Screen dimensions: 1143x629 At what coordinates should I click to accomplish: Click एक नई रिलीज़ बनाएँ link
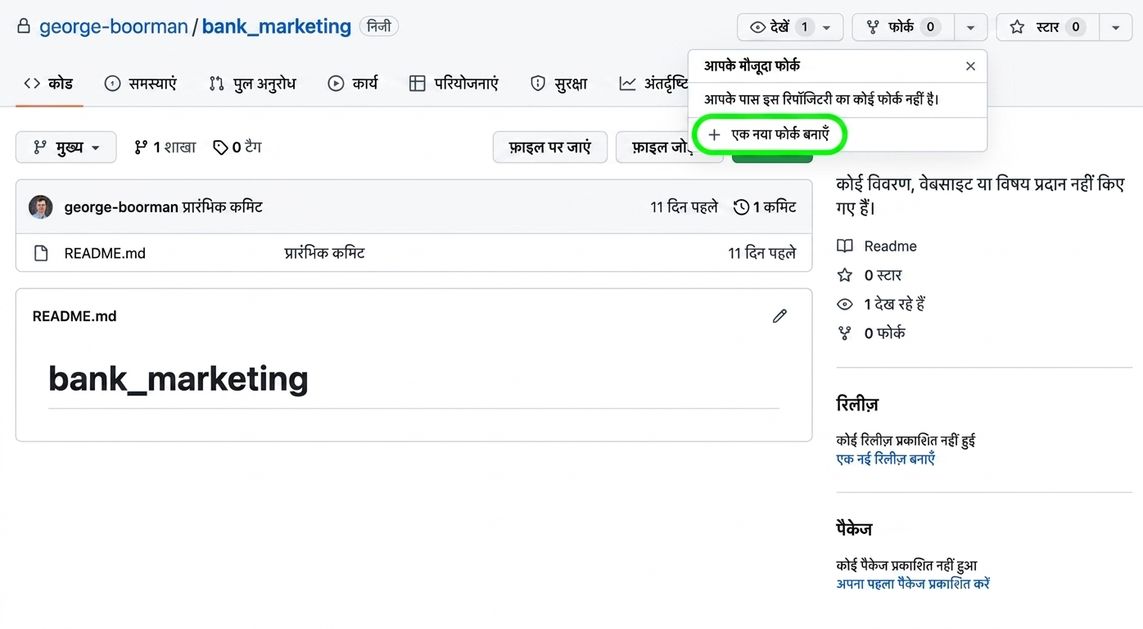coord(886,459)
